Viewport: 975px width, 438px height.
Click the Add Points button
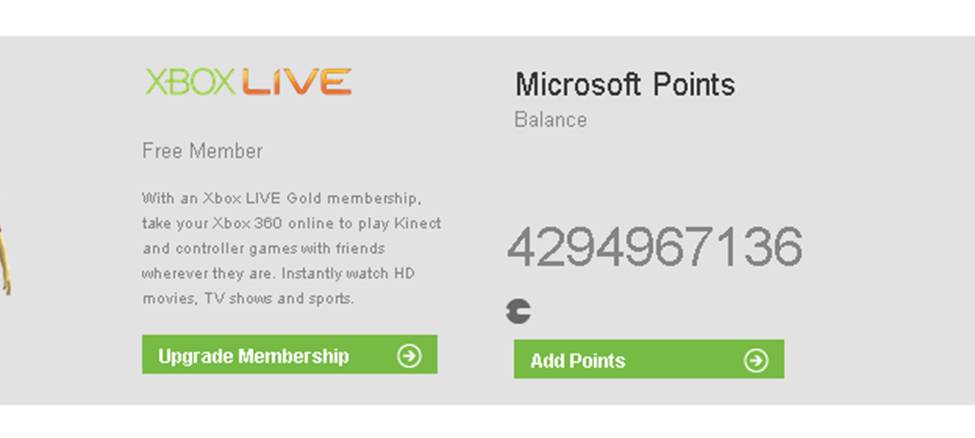pyautogui.click(x=649, y=359)
